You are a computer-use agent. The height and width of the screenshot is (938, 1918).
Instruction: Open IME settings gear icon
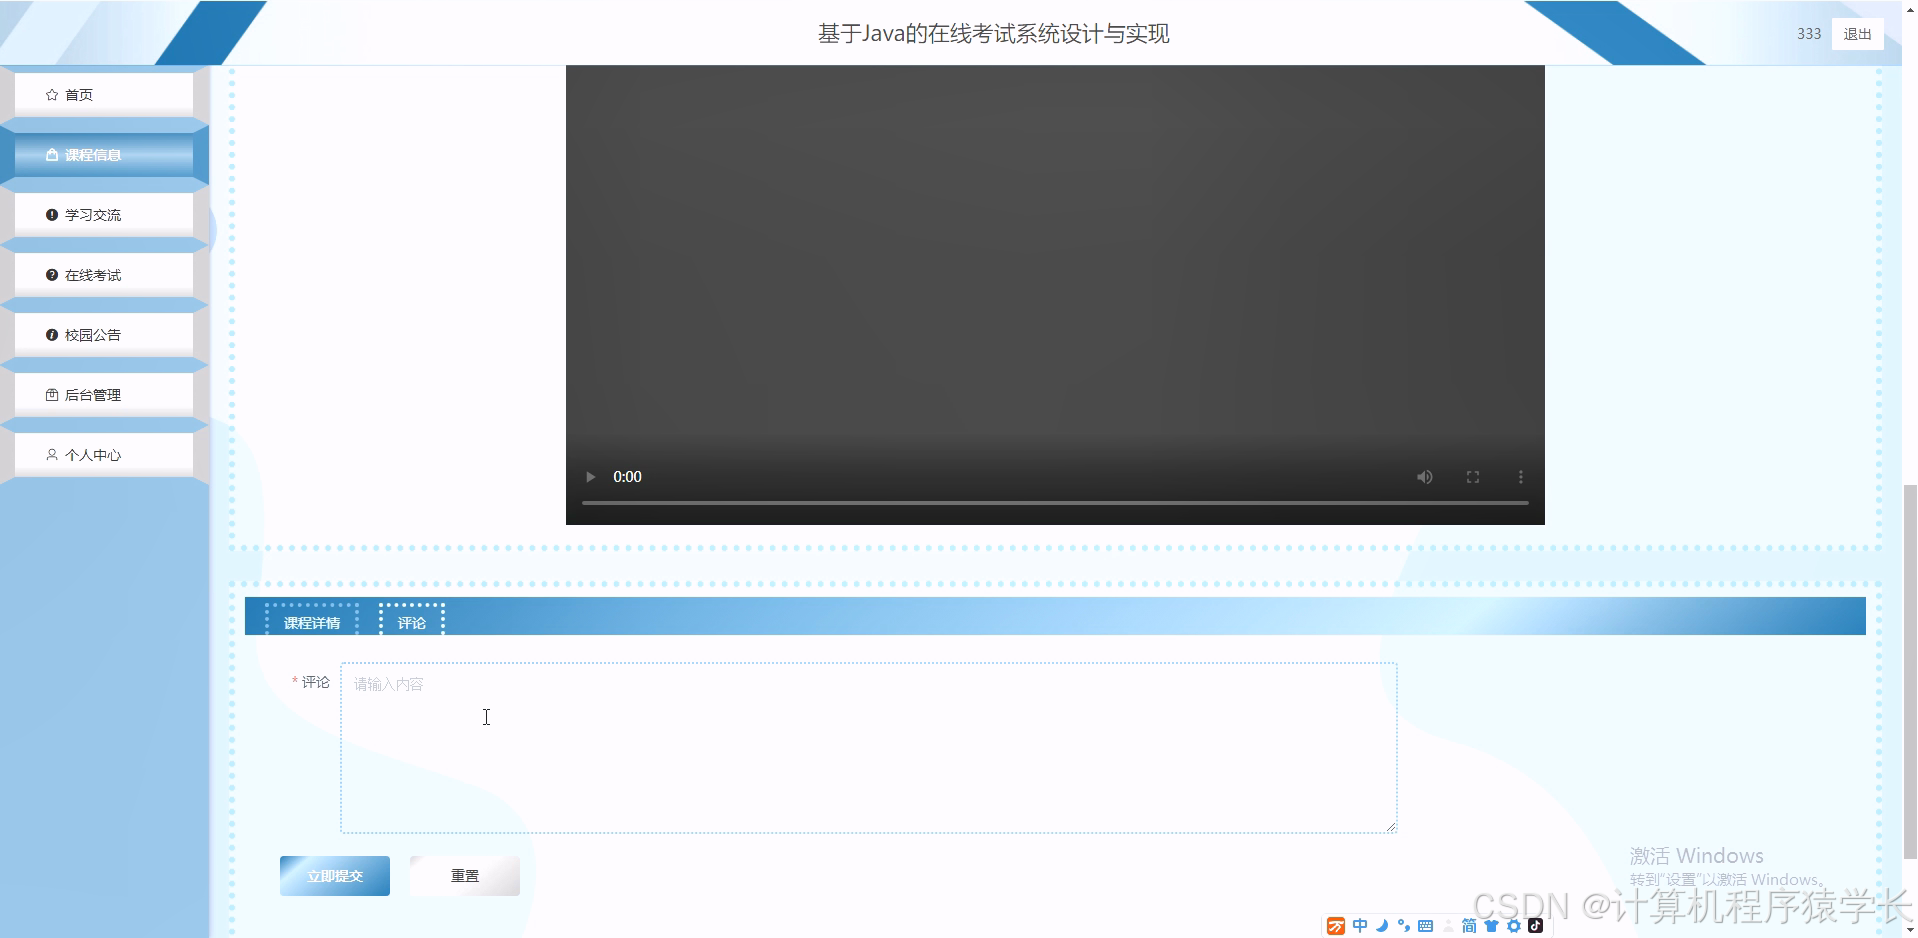click(1514, 926)
